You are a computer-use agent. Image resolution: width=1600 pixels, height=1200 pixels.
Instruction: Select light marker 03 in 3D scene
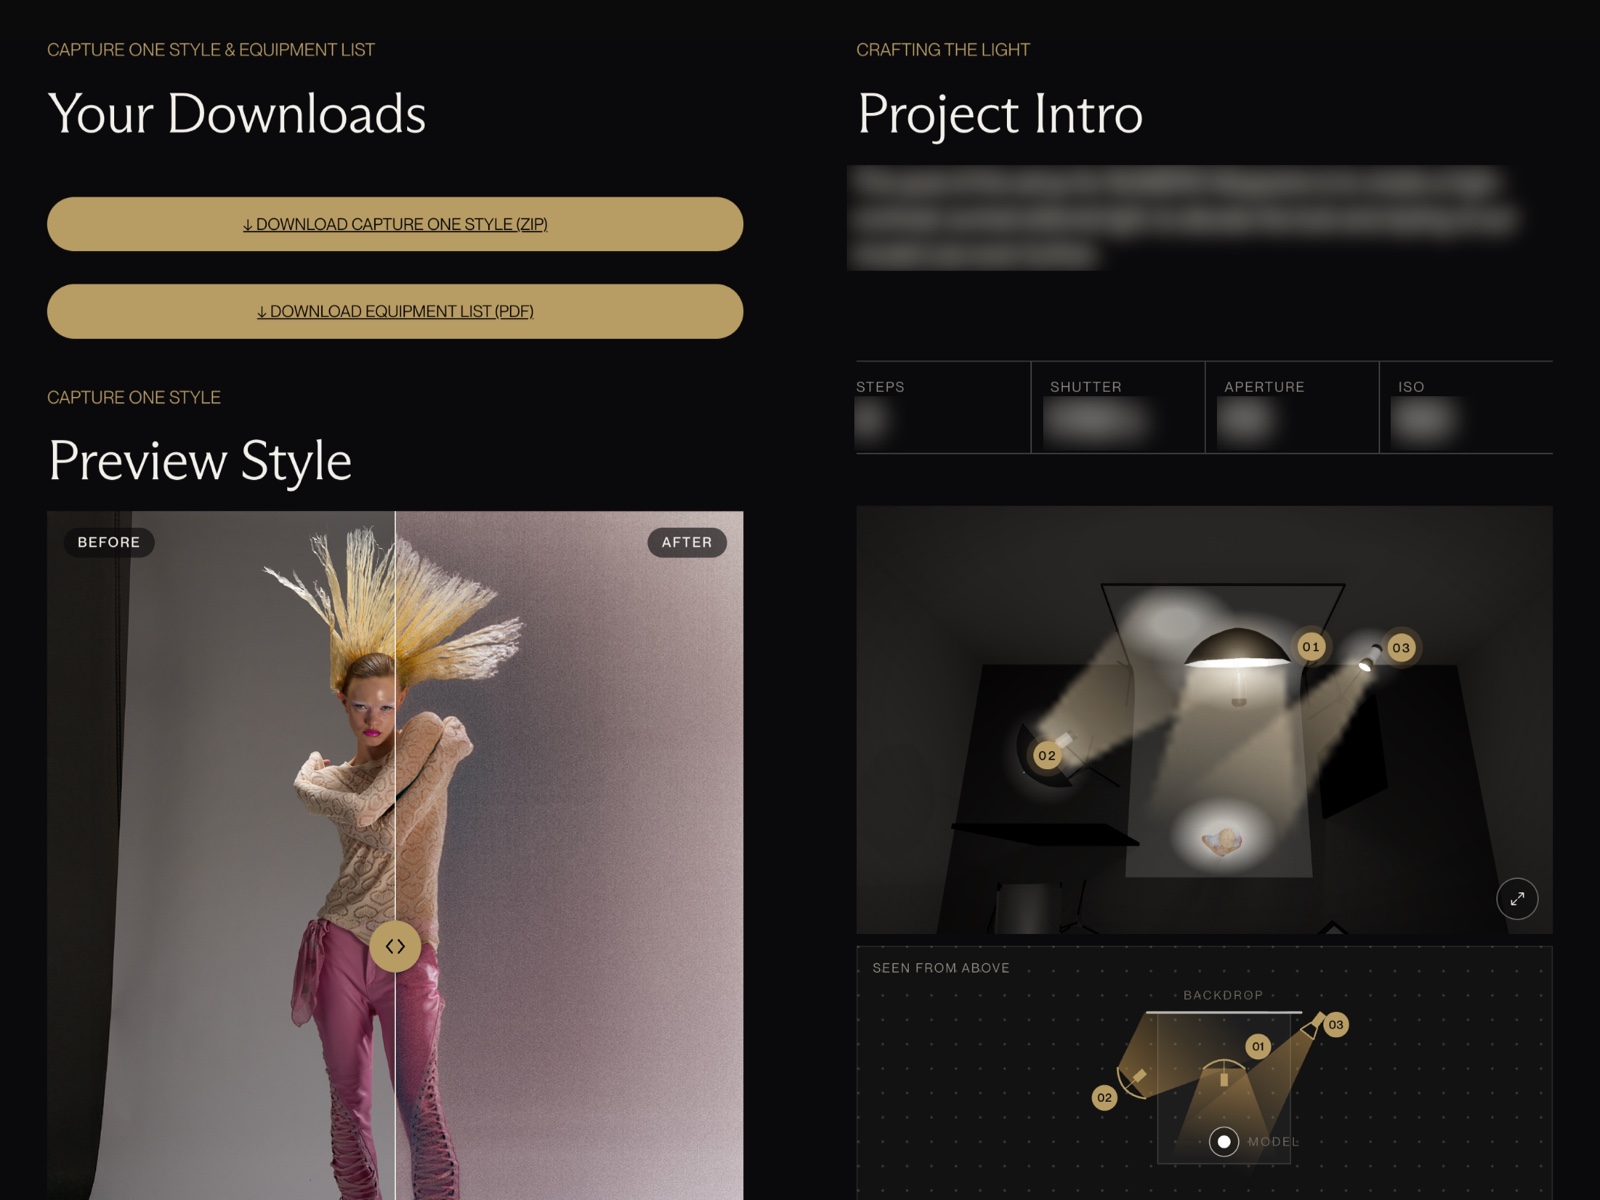(x=1401, y=648)
